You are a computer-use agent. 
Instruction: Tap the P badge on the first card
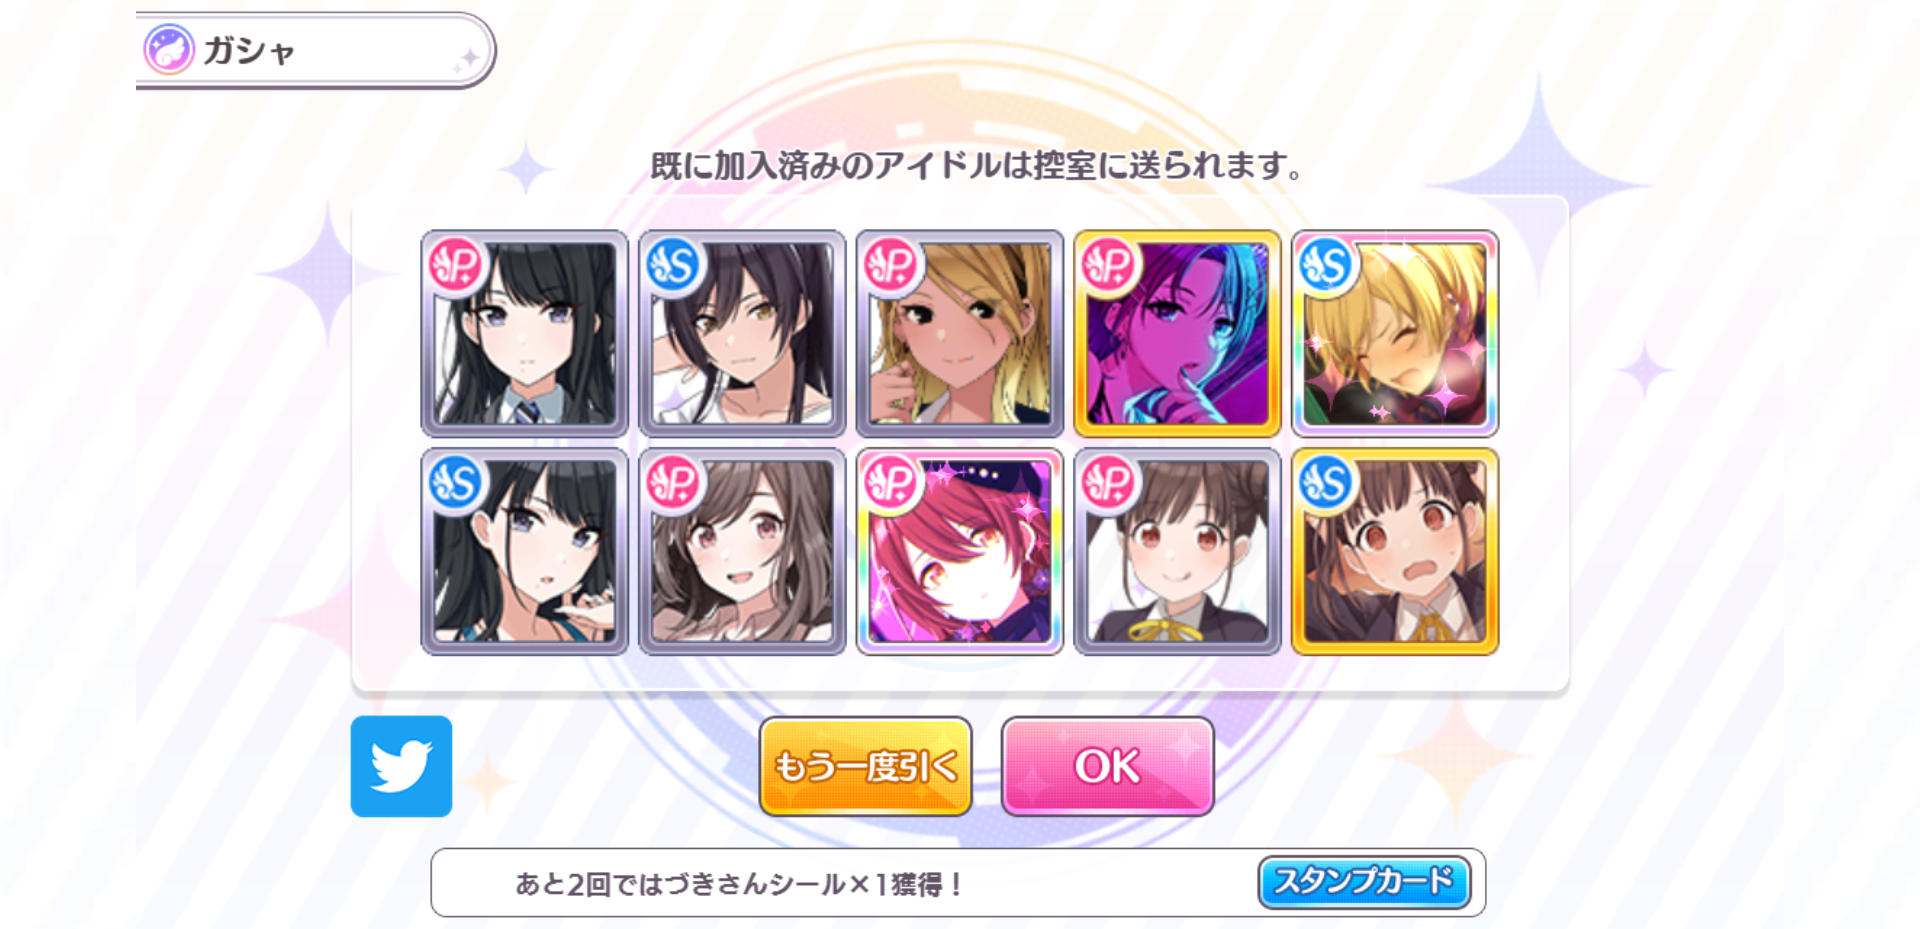pyautogui.click(x=456, y=265)
